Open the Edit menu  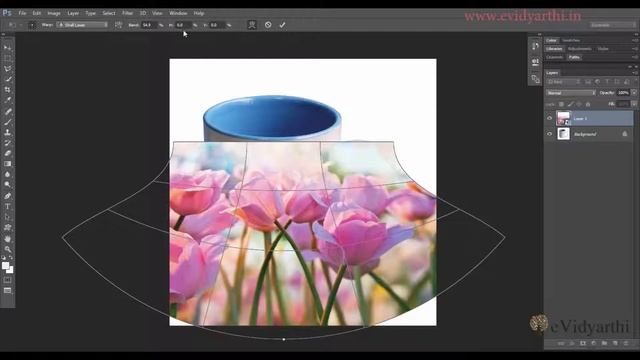click(x=37, y=13)
